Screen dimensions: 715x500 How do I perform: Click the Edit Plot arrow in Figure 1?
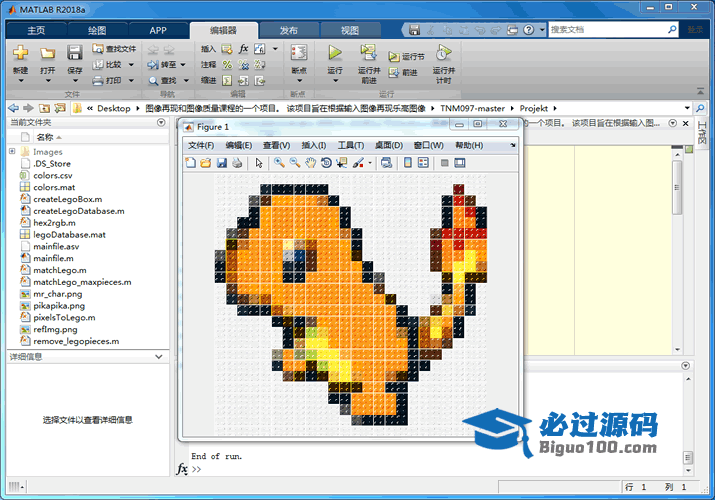[259, 163]
